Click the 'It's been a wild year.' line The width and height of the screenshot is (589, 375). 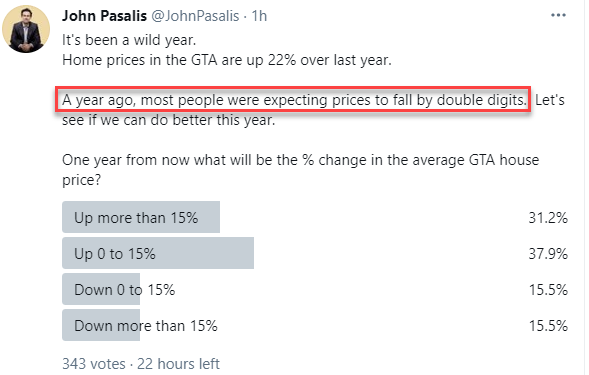[129, 40]
